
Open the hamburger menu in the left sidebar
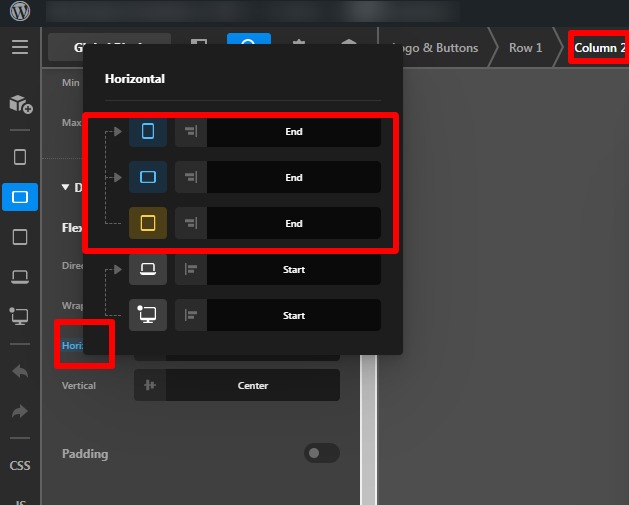coord(20,47)
